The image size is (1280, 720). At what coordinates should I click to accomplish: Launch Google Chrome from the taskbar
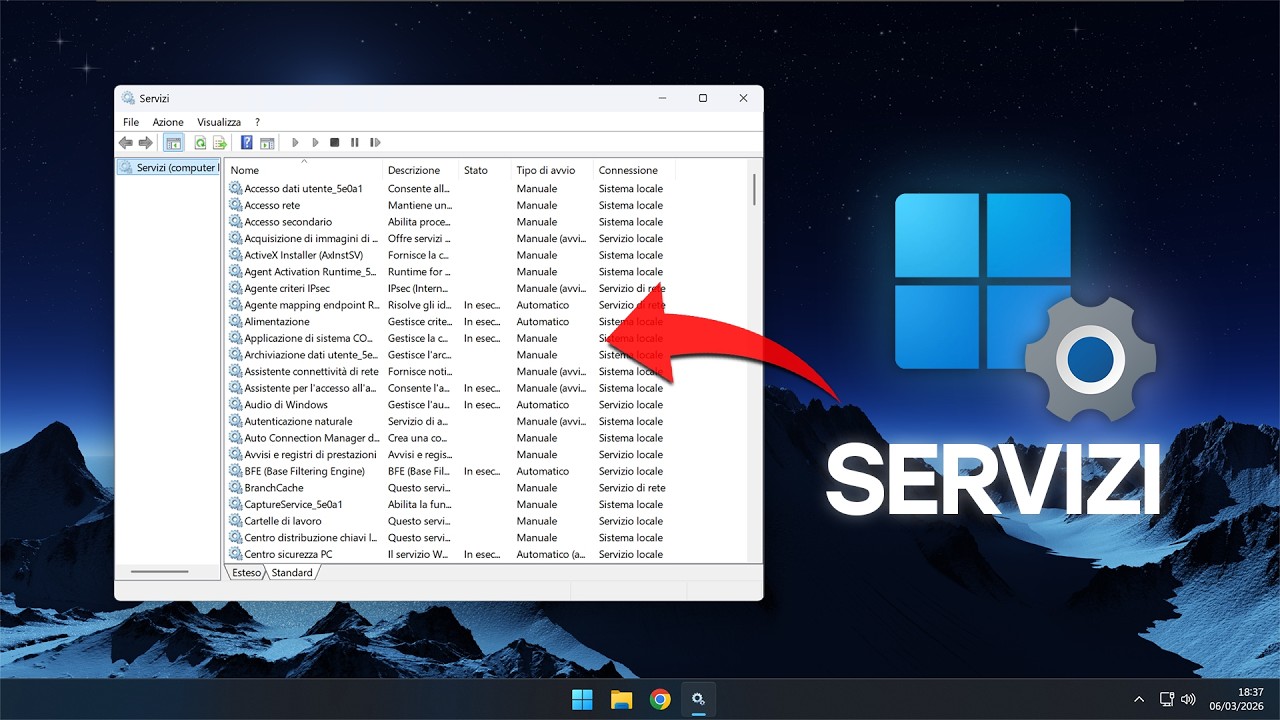point(660,699)
